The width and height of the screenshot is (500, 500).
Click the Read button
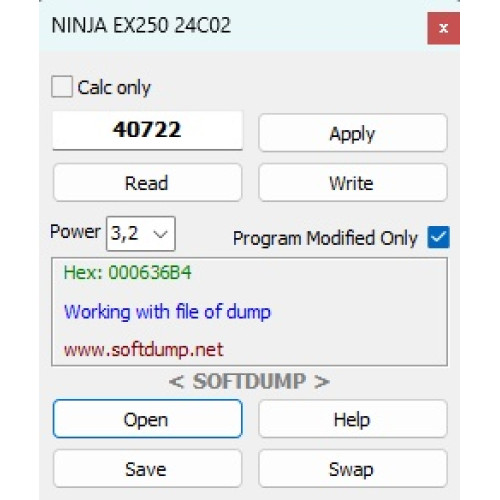tap(147, 183)
